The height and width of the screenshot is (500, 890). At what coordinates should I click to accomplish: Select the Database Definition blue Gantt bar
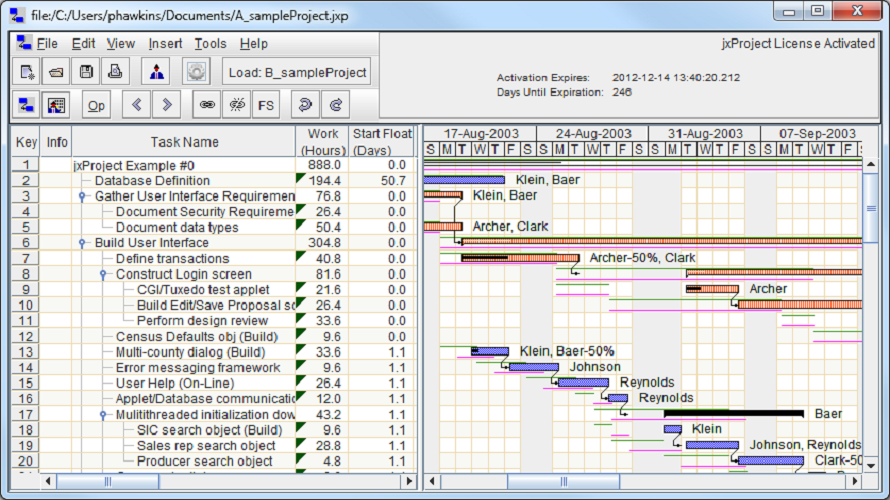464,180
